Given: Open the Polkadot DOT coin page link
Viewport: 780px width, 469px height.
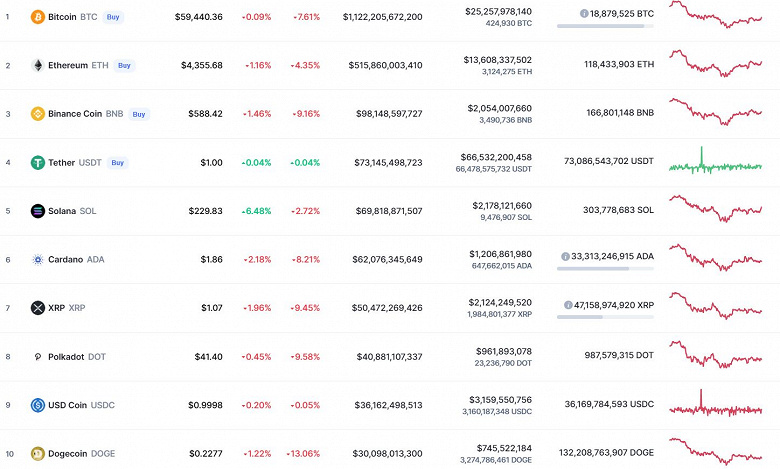Looking at the screenshot, I should (x=76, y=356).
